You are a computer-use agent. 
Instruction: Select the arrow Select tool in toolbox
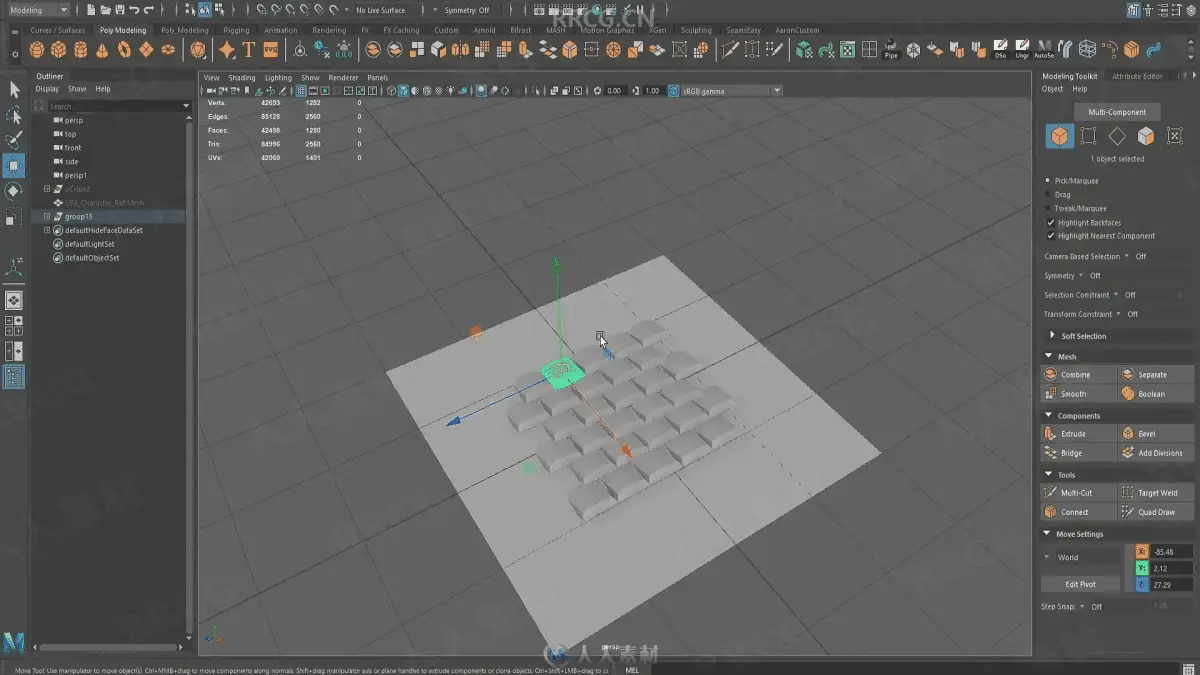[x=14, y=89]
